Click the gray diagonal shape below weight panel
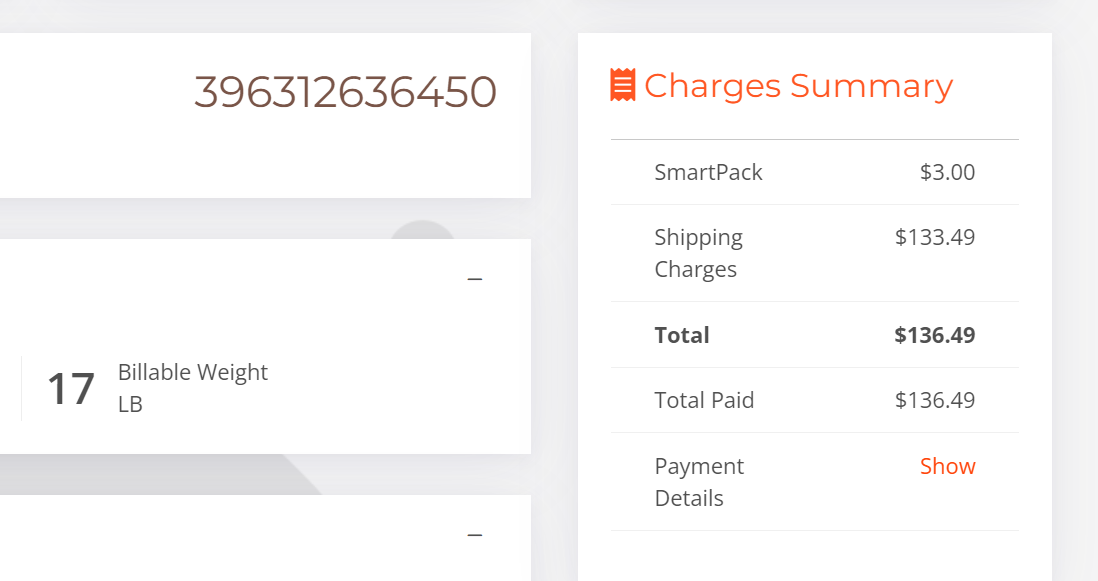This screenshot has height=581, width=1098. click(x=161, y=475)
